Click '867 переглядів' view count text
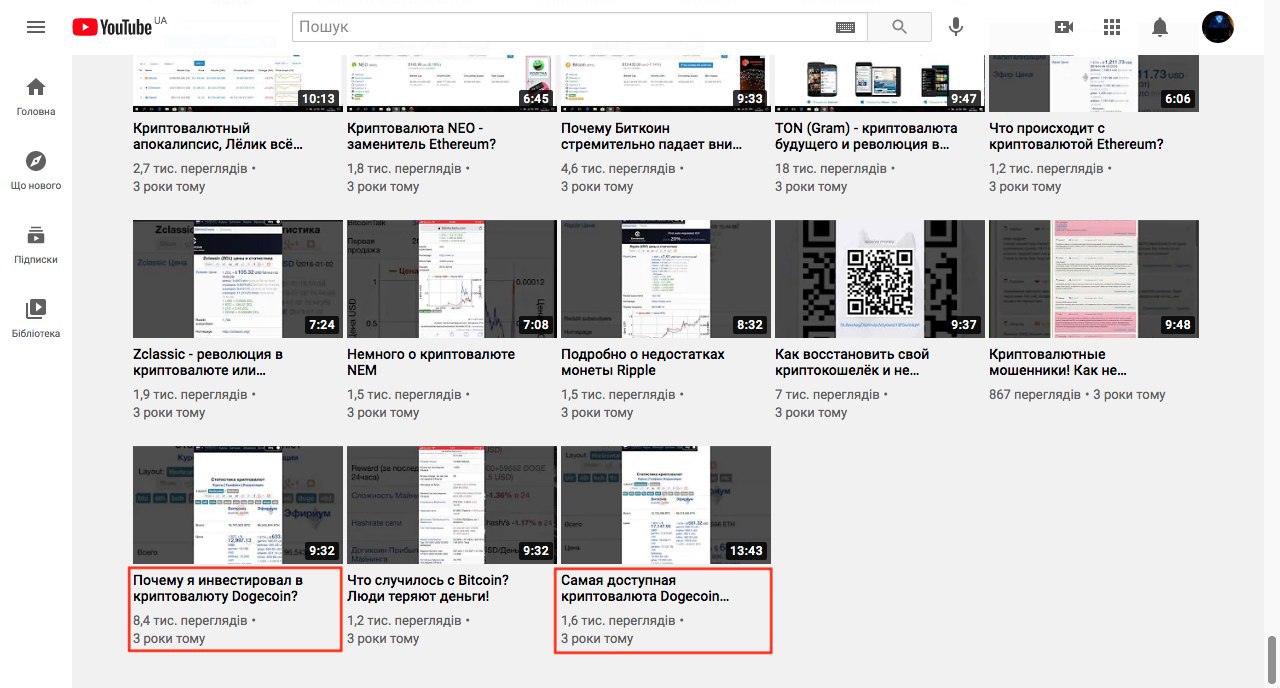The image size is (1280, 688). [1035, 395]
